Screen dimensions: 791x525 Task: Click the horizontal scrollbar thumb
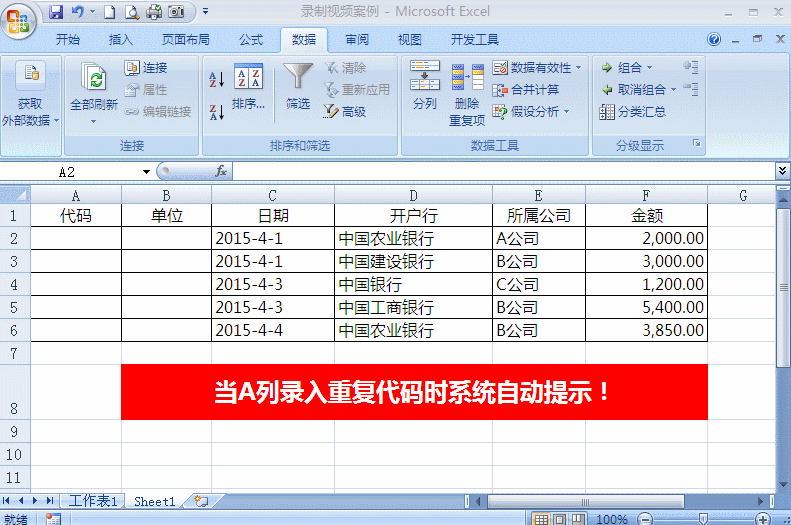pyautogui.click(x=585, y=501)
